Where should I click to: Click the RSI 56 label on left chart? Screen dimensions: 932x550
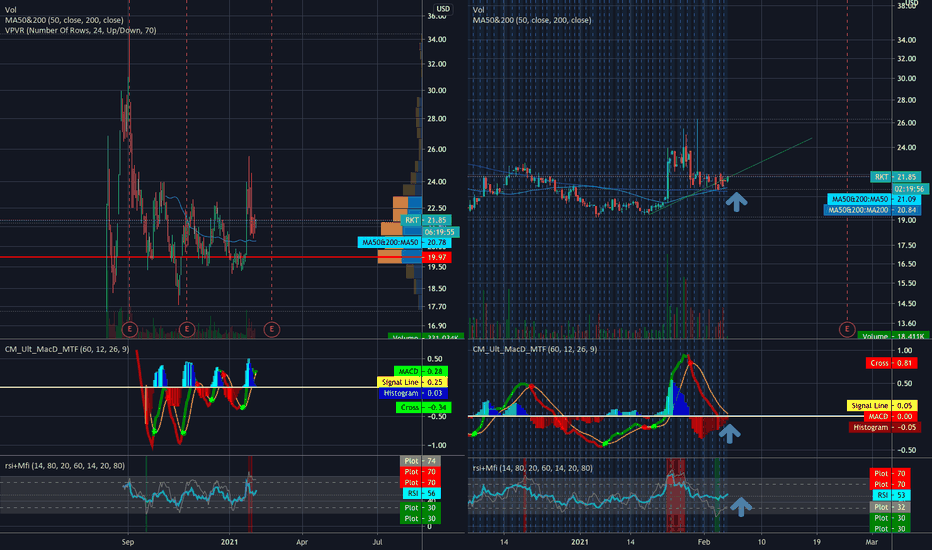click(x=421, y=493)
